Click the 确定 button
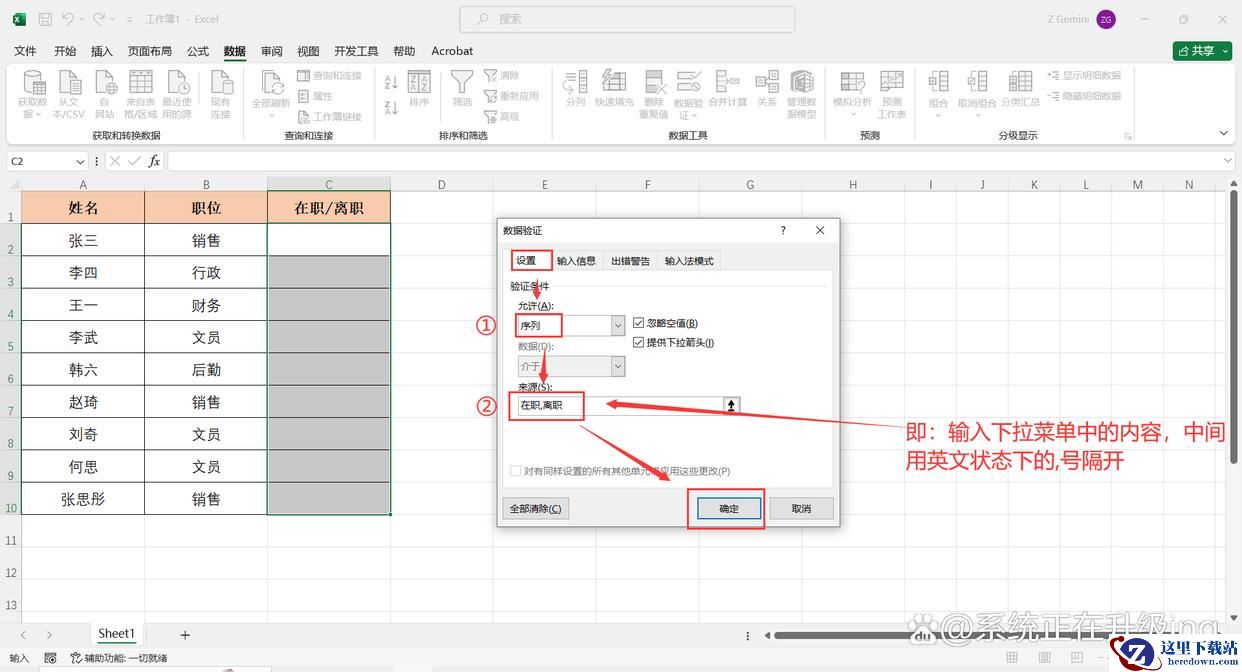The width and height of the screenshot is (1242, 672). coord(729,509)
